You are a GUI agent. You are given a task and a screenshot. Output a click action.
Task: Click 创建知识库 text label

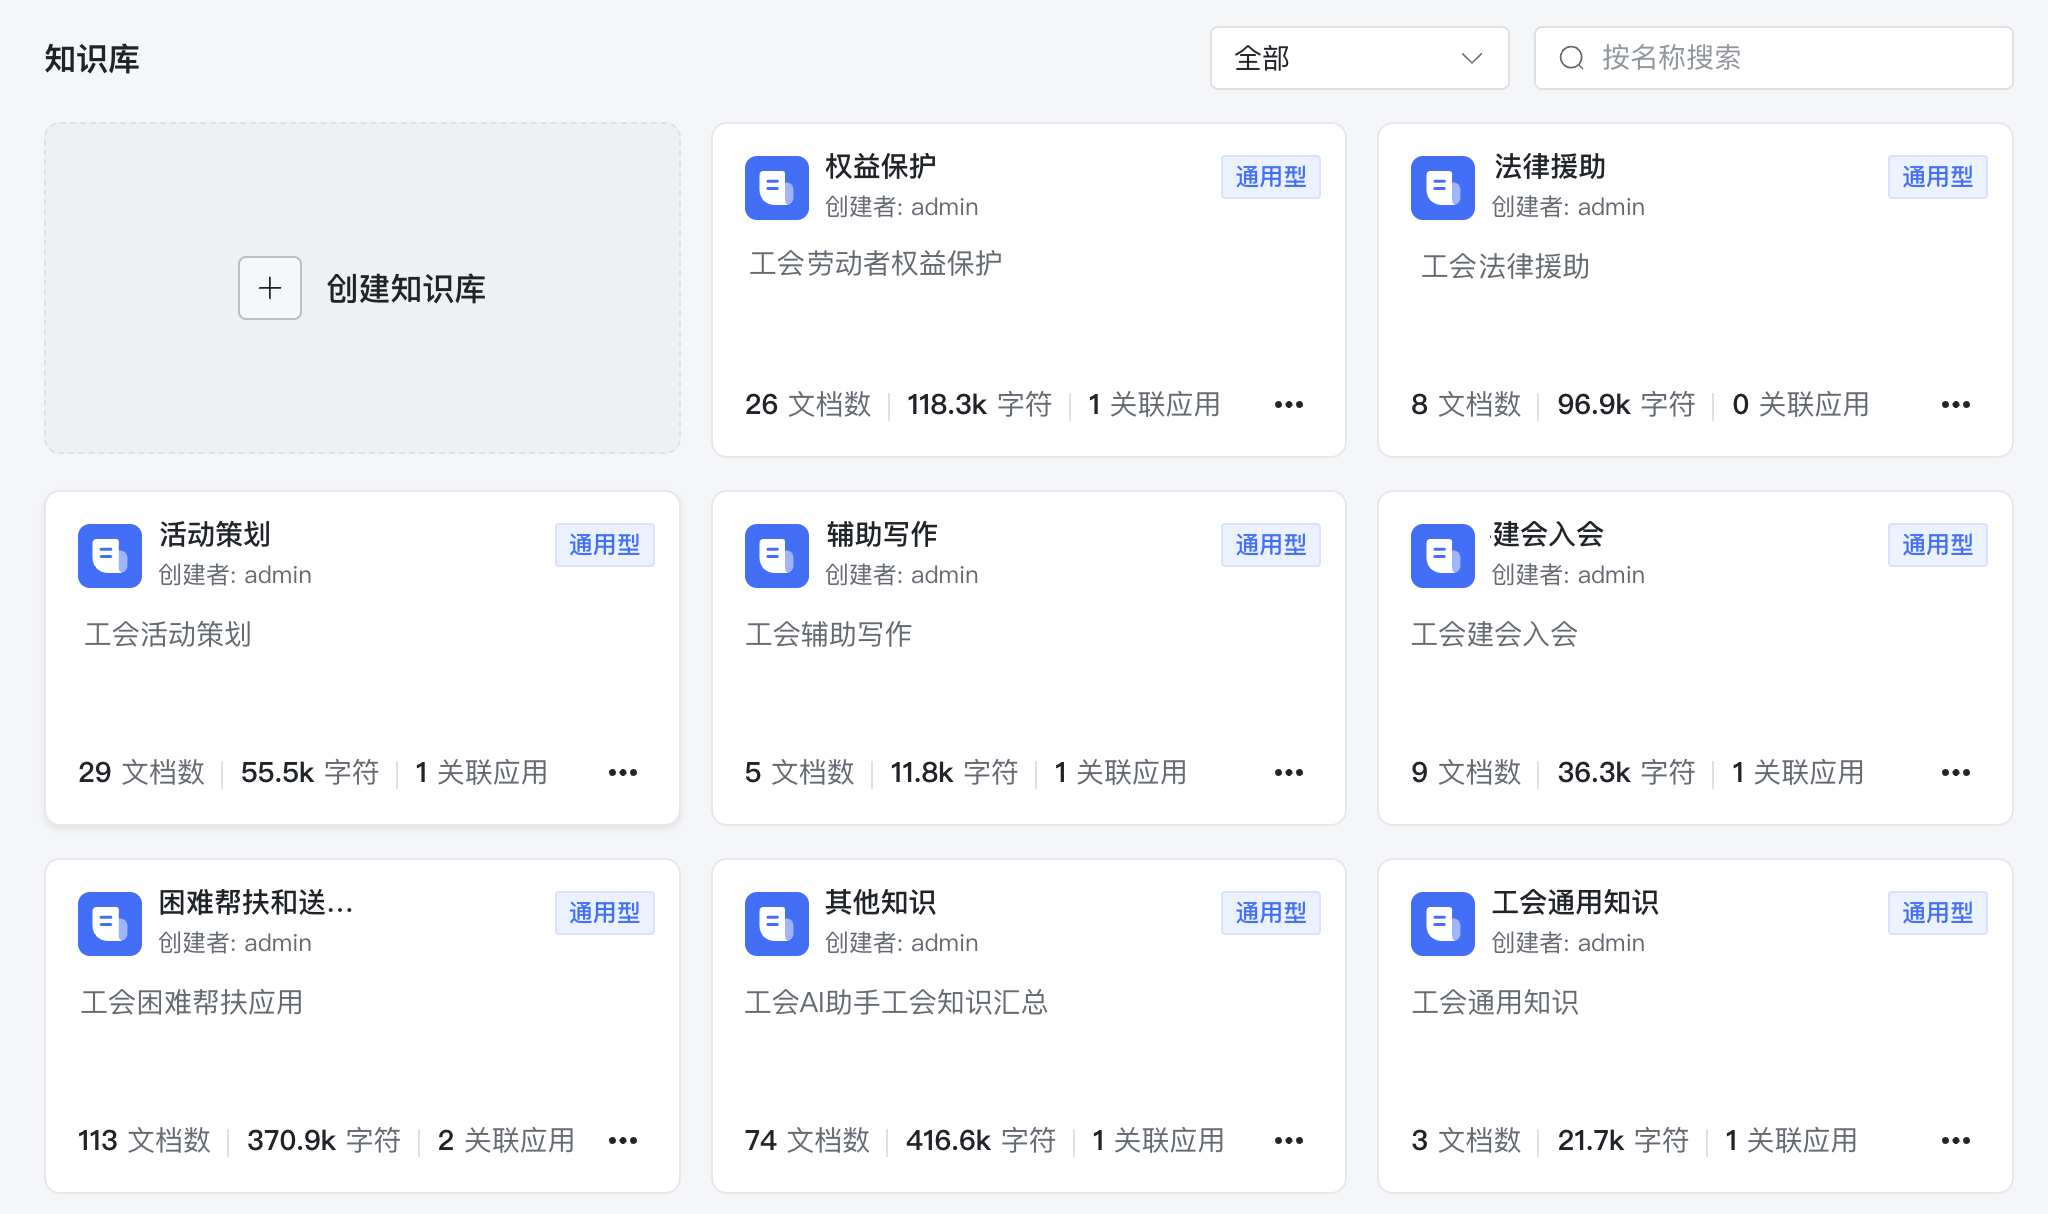tap(405, 289)
